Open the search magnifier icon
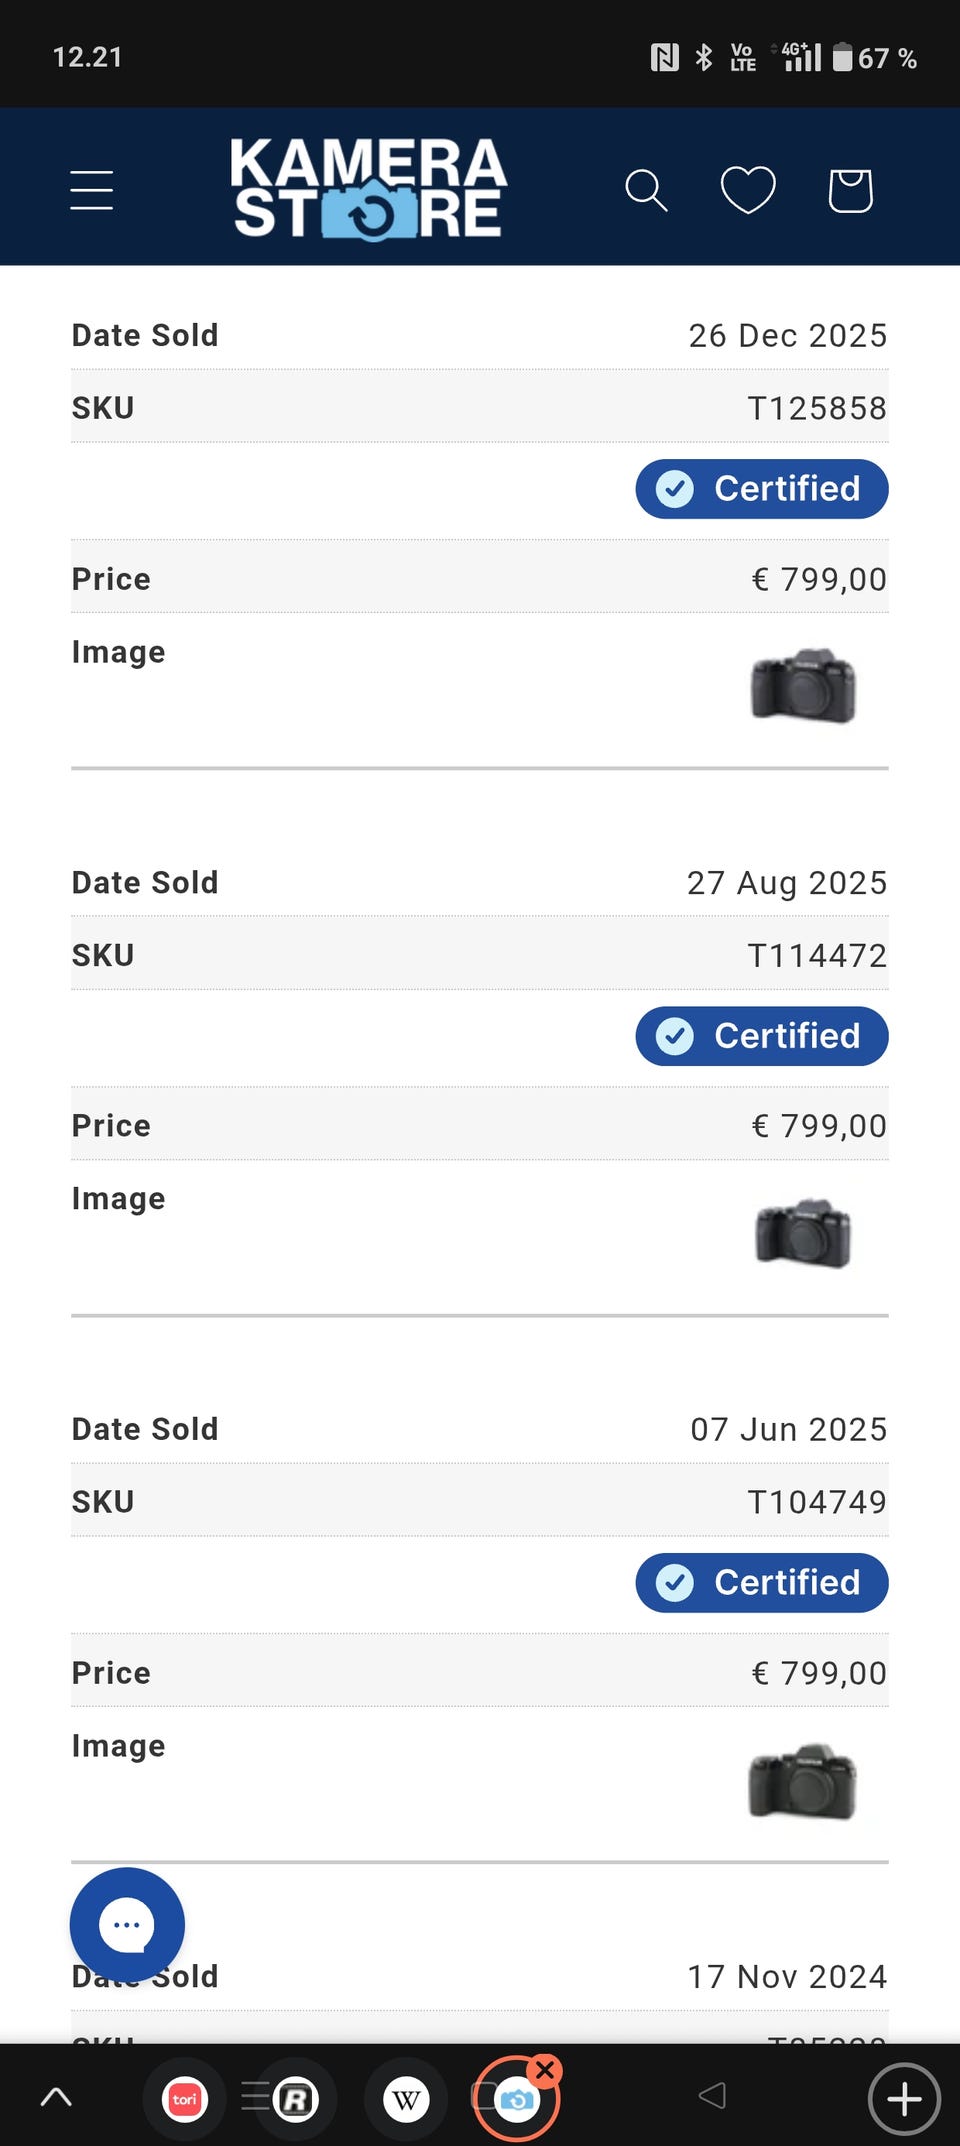 click(646, 190)
